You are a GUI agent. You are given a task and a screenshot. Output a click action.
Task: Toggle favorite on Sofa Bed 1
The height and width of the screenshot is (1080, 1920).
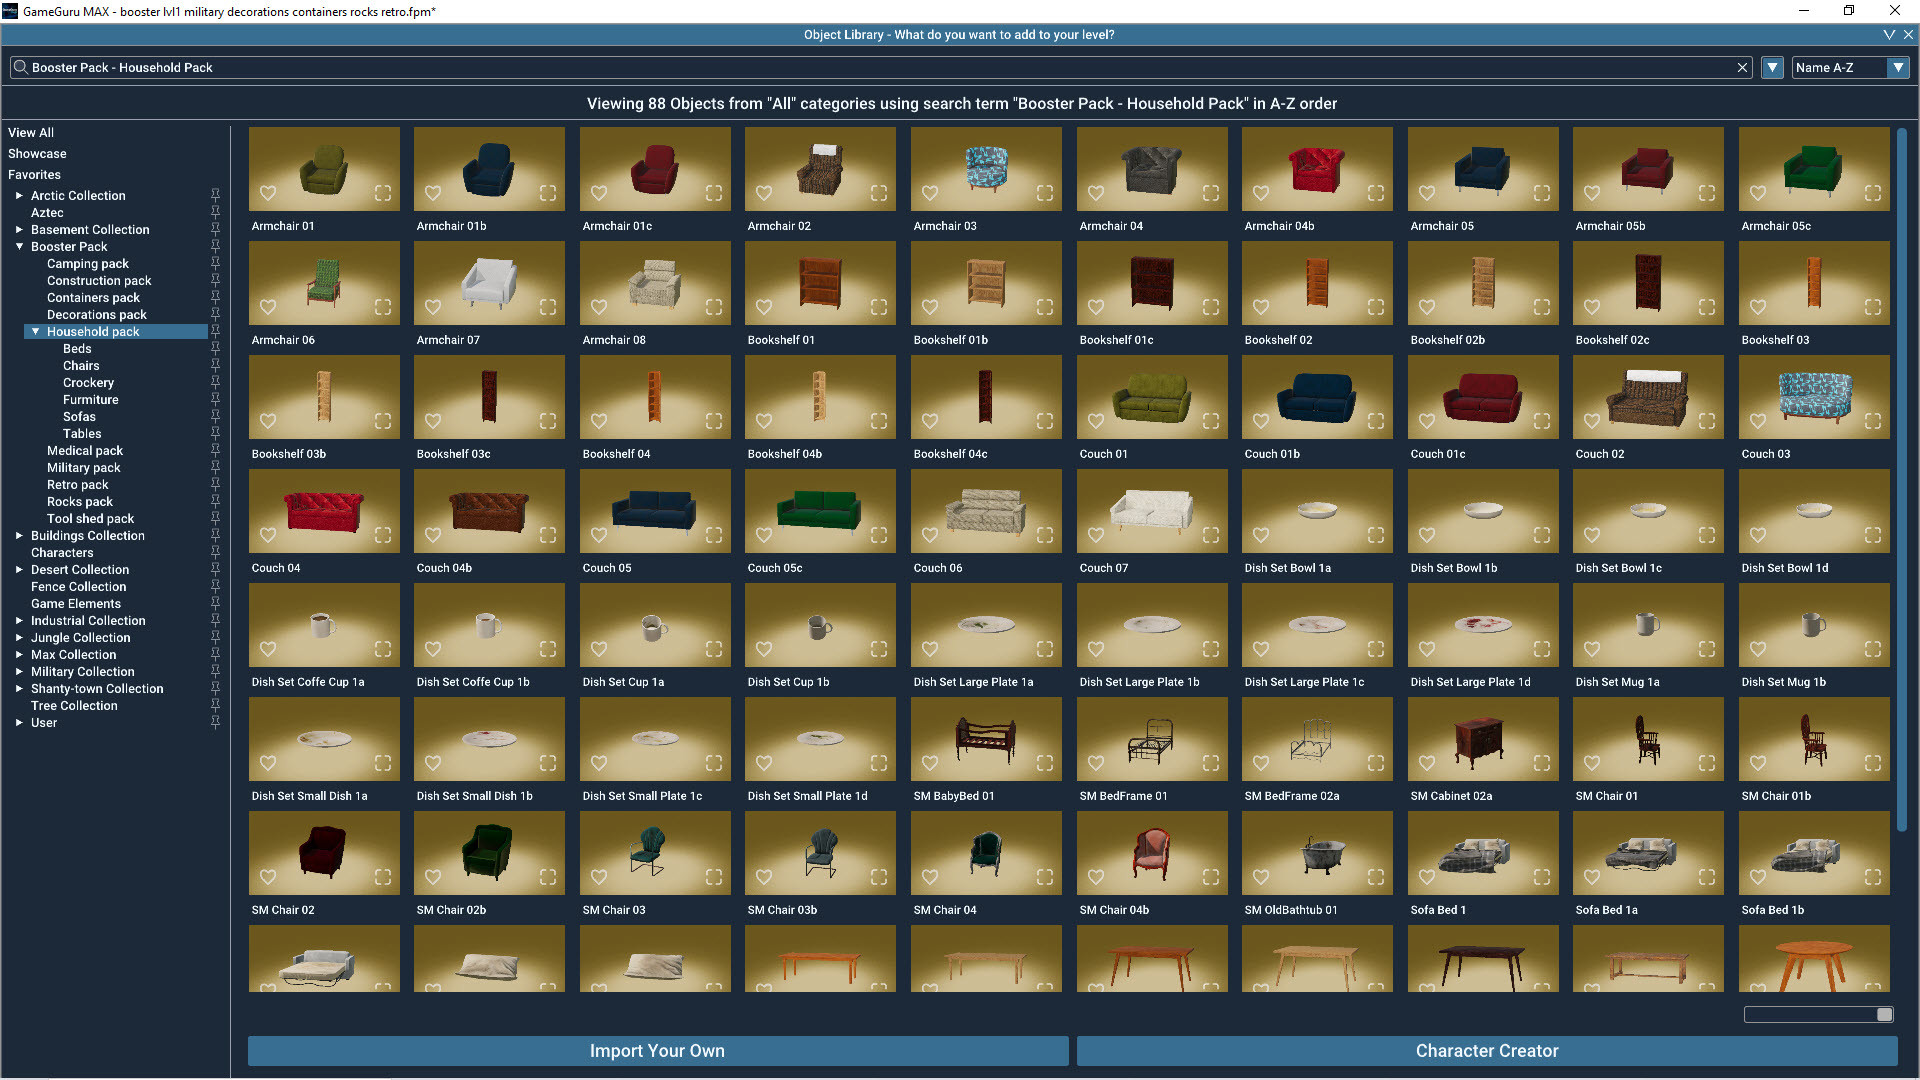click(x=1425, y=877)
